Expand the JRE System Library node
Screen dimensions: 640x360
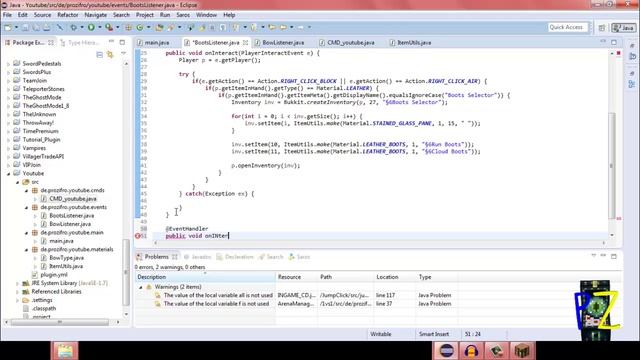[17, 283]
